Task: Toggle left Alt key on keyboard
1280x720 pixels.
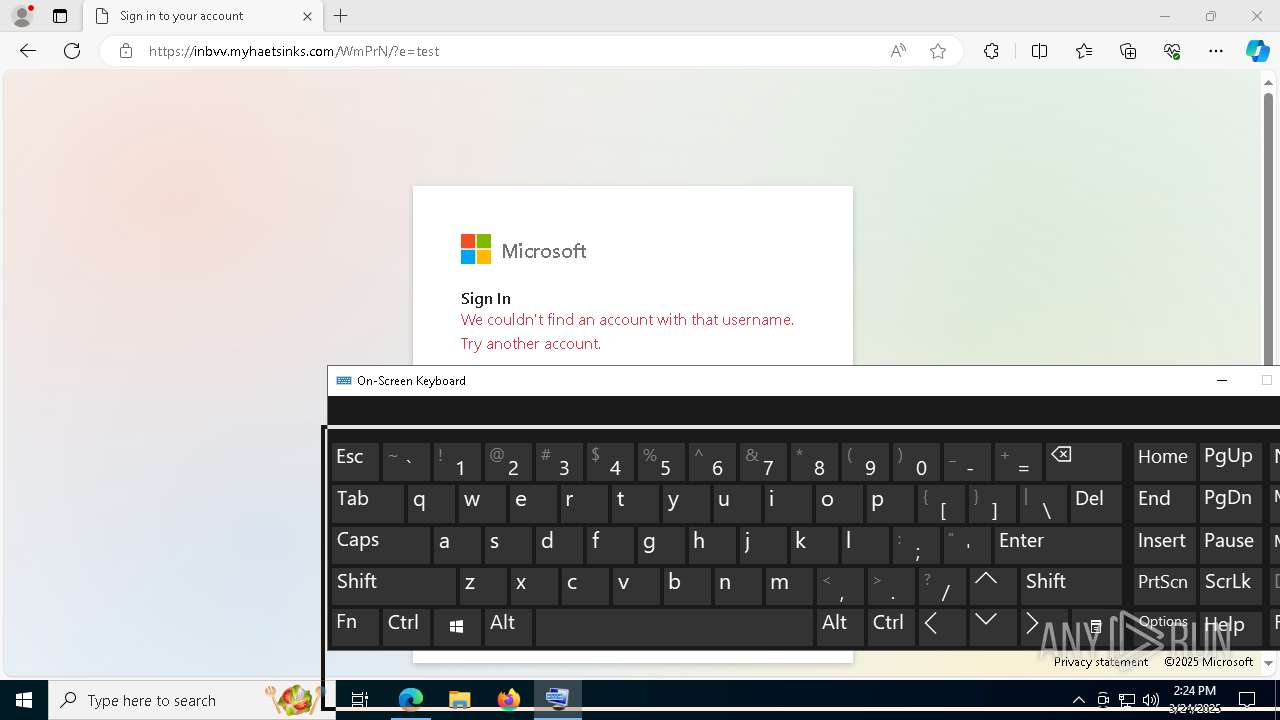Action: 508,627
